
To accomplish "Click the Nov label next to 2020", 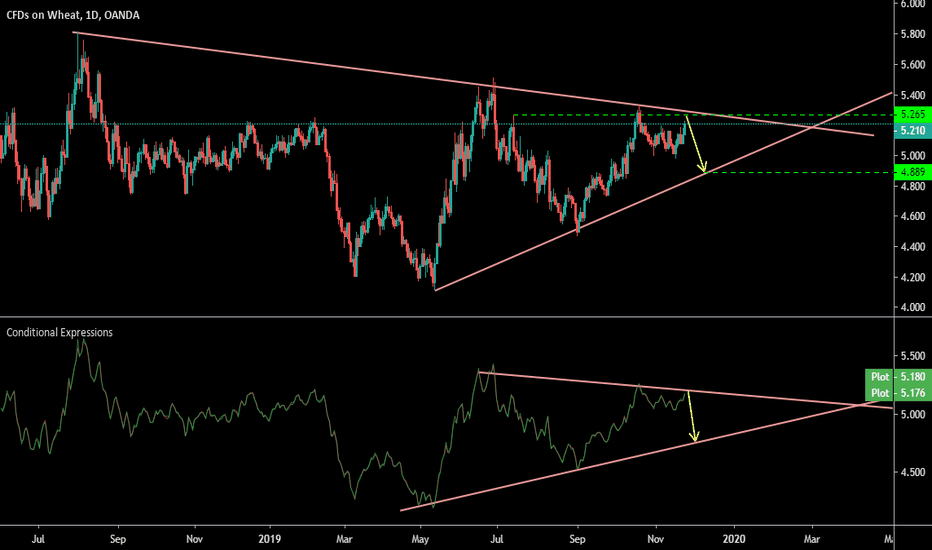I will (x=656, y=539).
